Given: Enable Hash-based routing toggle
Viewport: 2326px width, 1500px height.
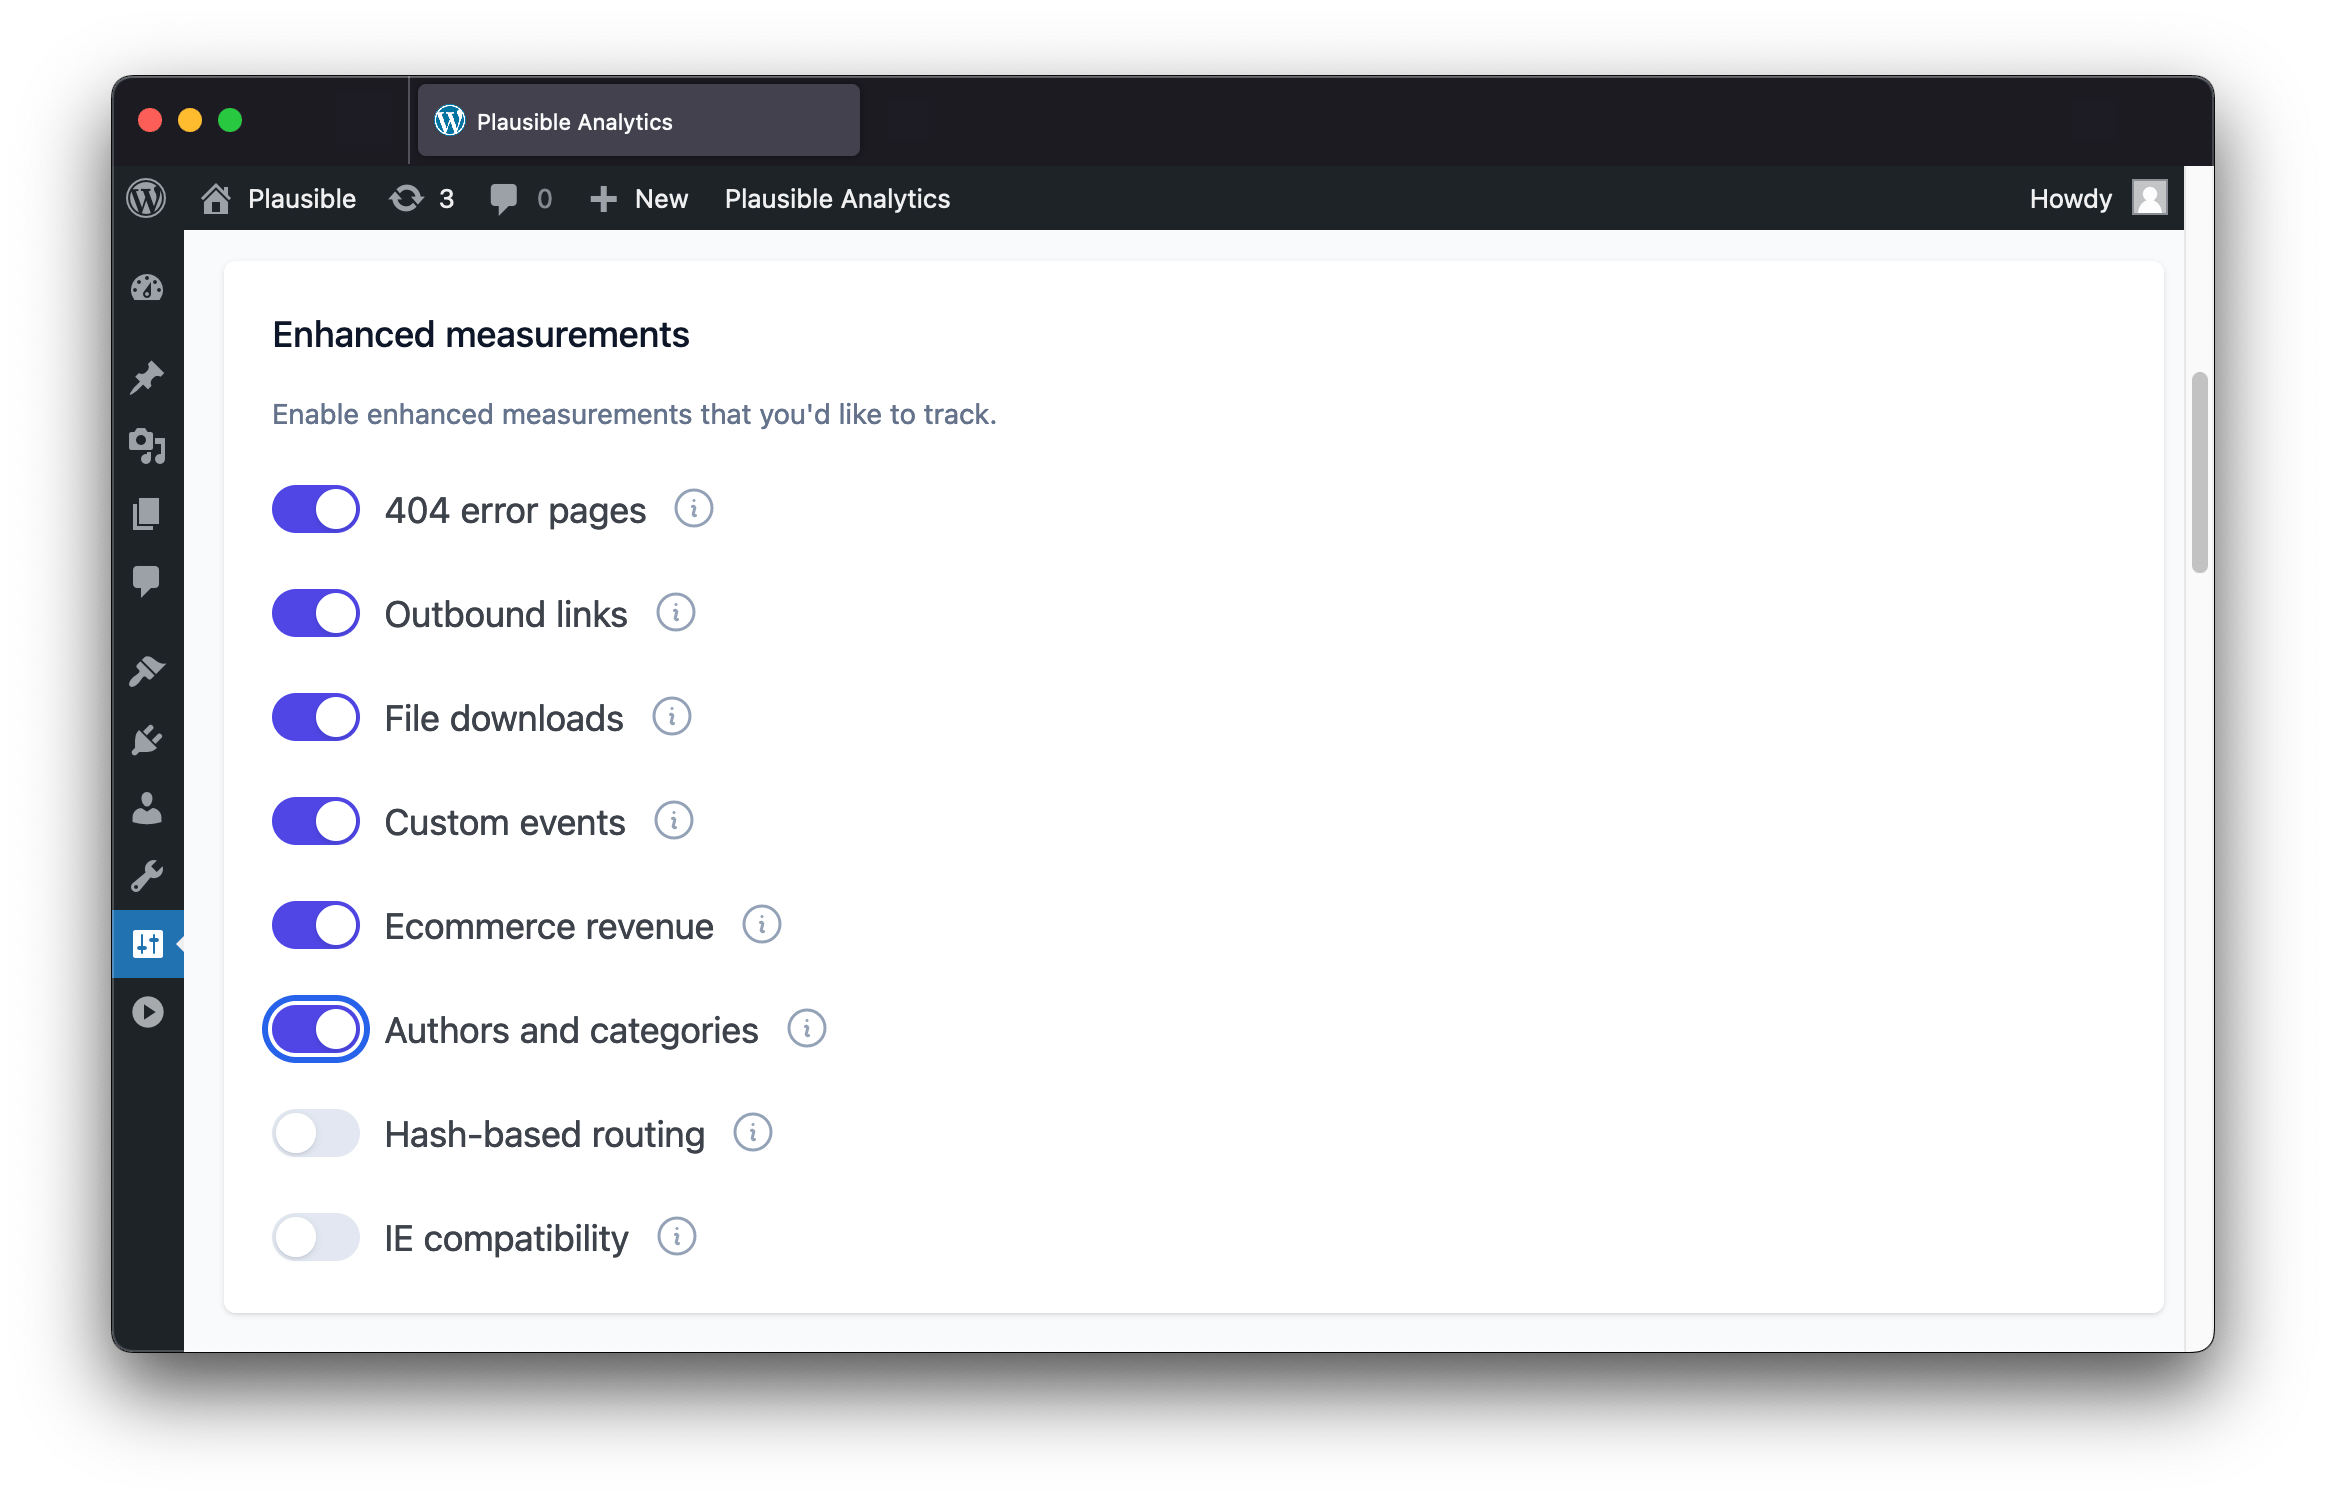Looking at the screenshot, I should [316, 1134].
